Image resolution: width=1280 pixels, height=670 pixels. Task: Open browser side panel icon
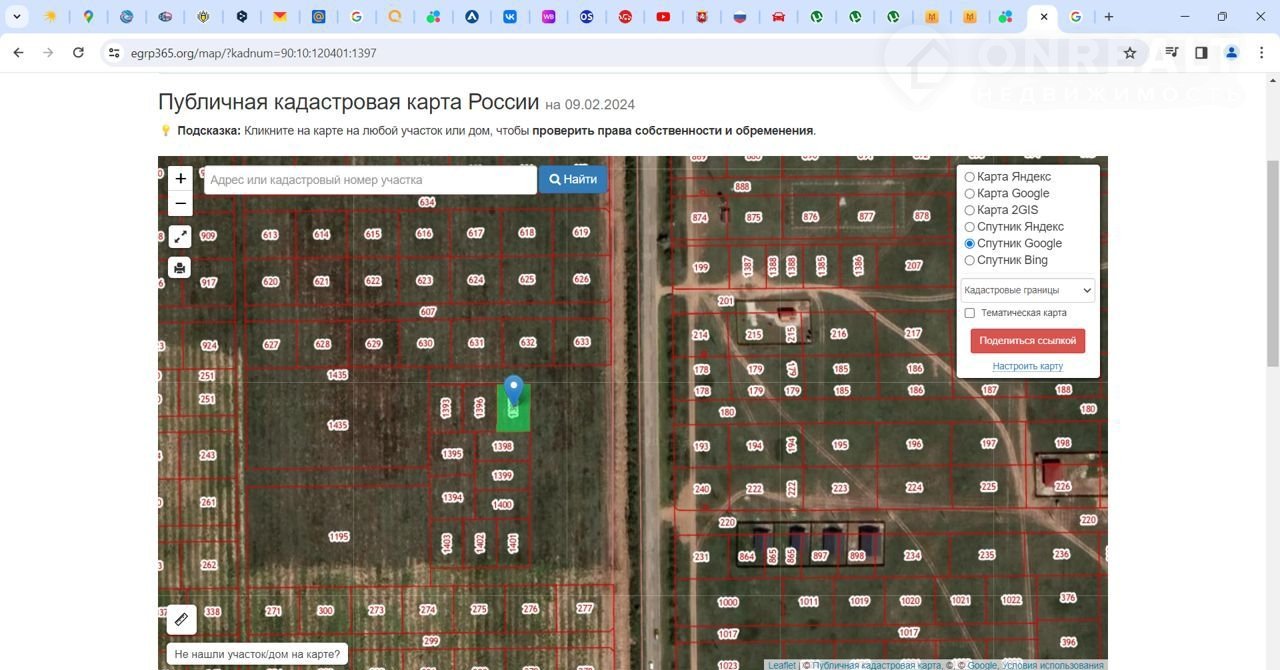click(1201, 53)
